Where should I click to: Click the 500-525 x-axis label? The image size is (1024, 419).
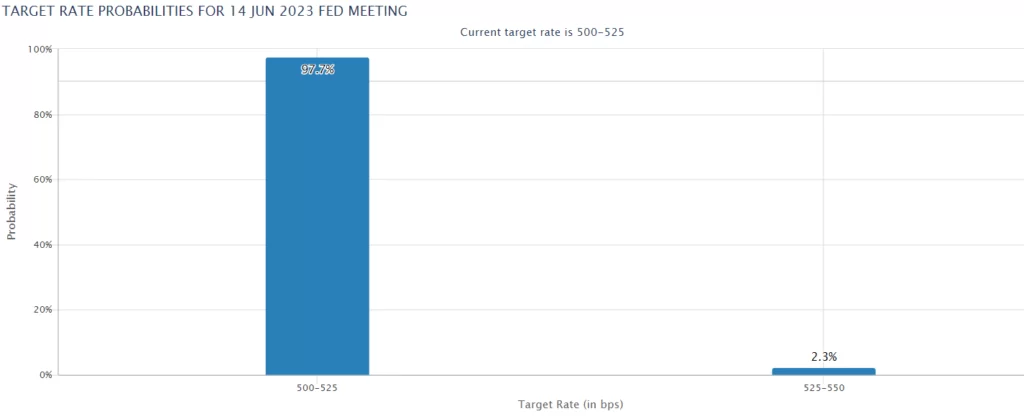317,386
